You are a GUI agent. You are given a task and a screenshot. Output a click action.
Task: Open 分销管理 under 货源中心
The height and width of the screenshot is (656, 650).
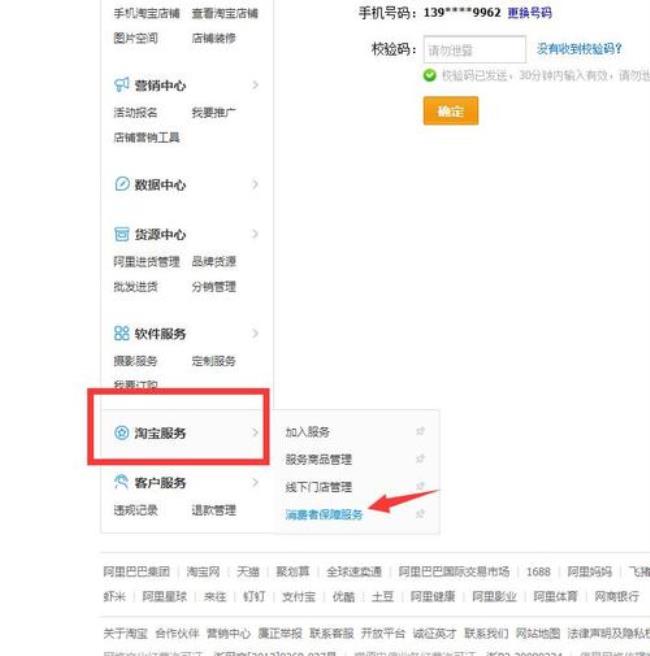coord(214,287)
